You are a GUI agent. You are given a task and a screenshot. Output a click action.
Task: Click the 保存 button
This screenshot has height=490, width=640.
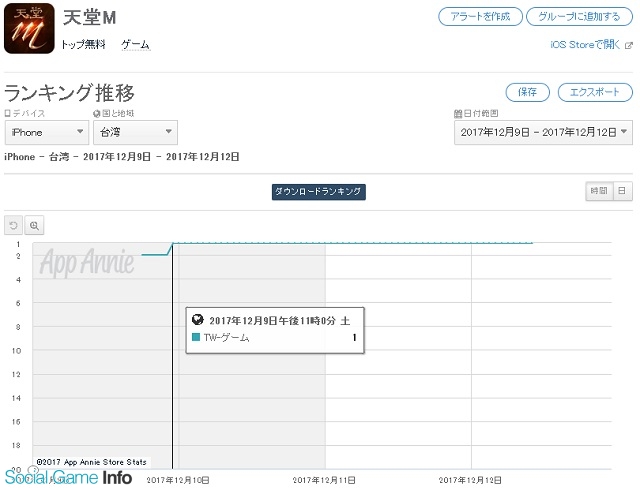[527, 92]
